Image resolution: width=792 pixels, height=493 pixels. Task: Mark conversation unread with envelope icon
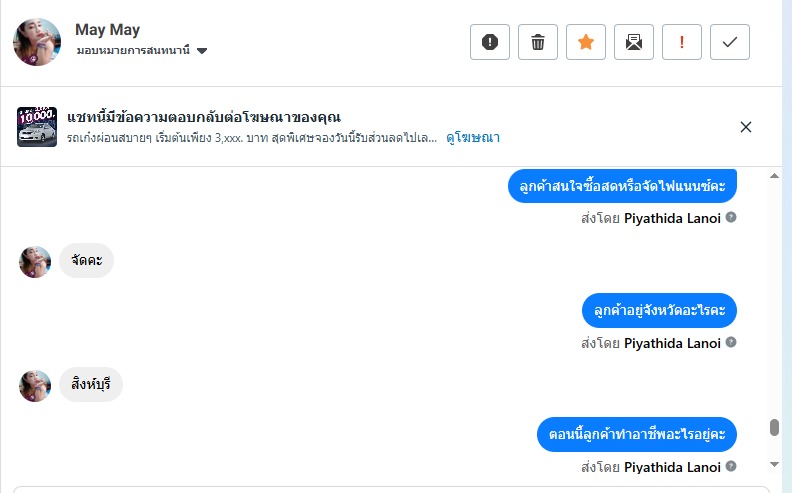(634, 42)
